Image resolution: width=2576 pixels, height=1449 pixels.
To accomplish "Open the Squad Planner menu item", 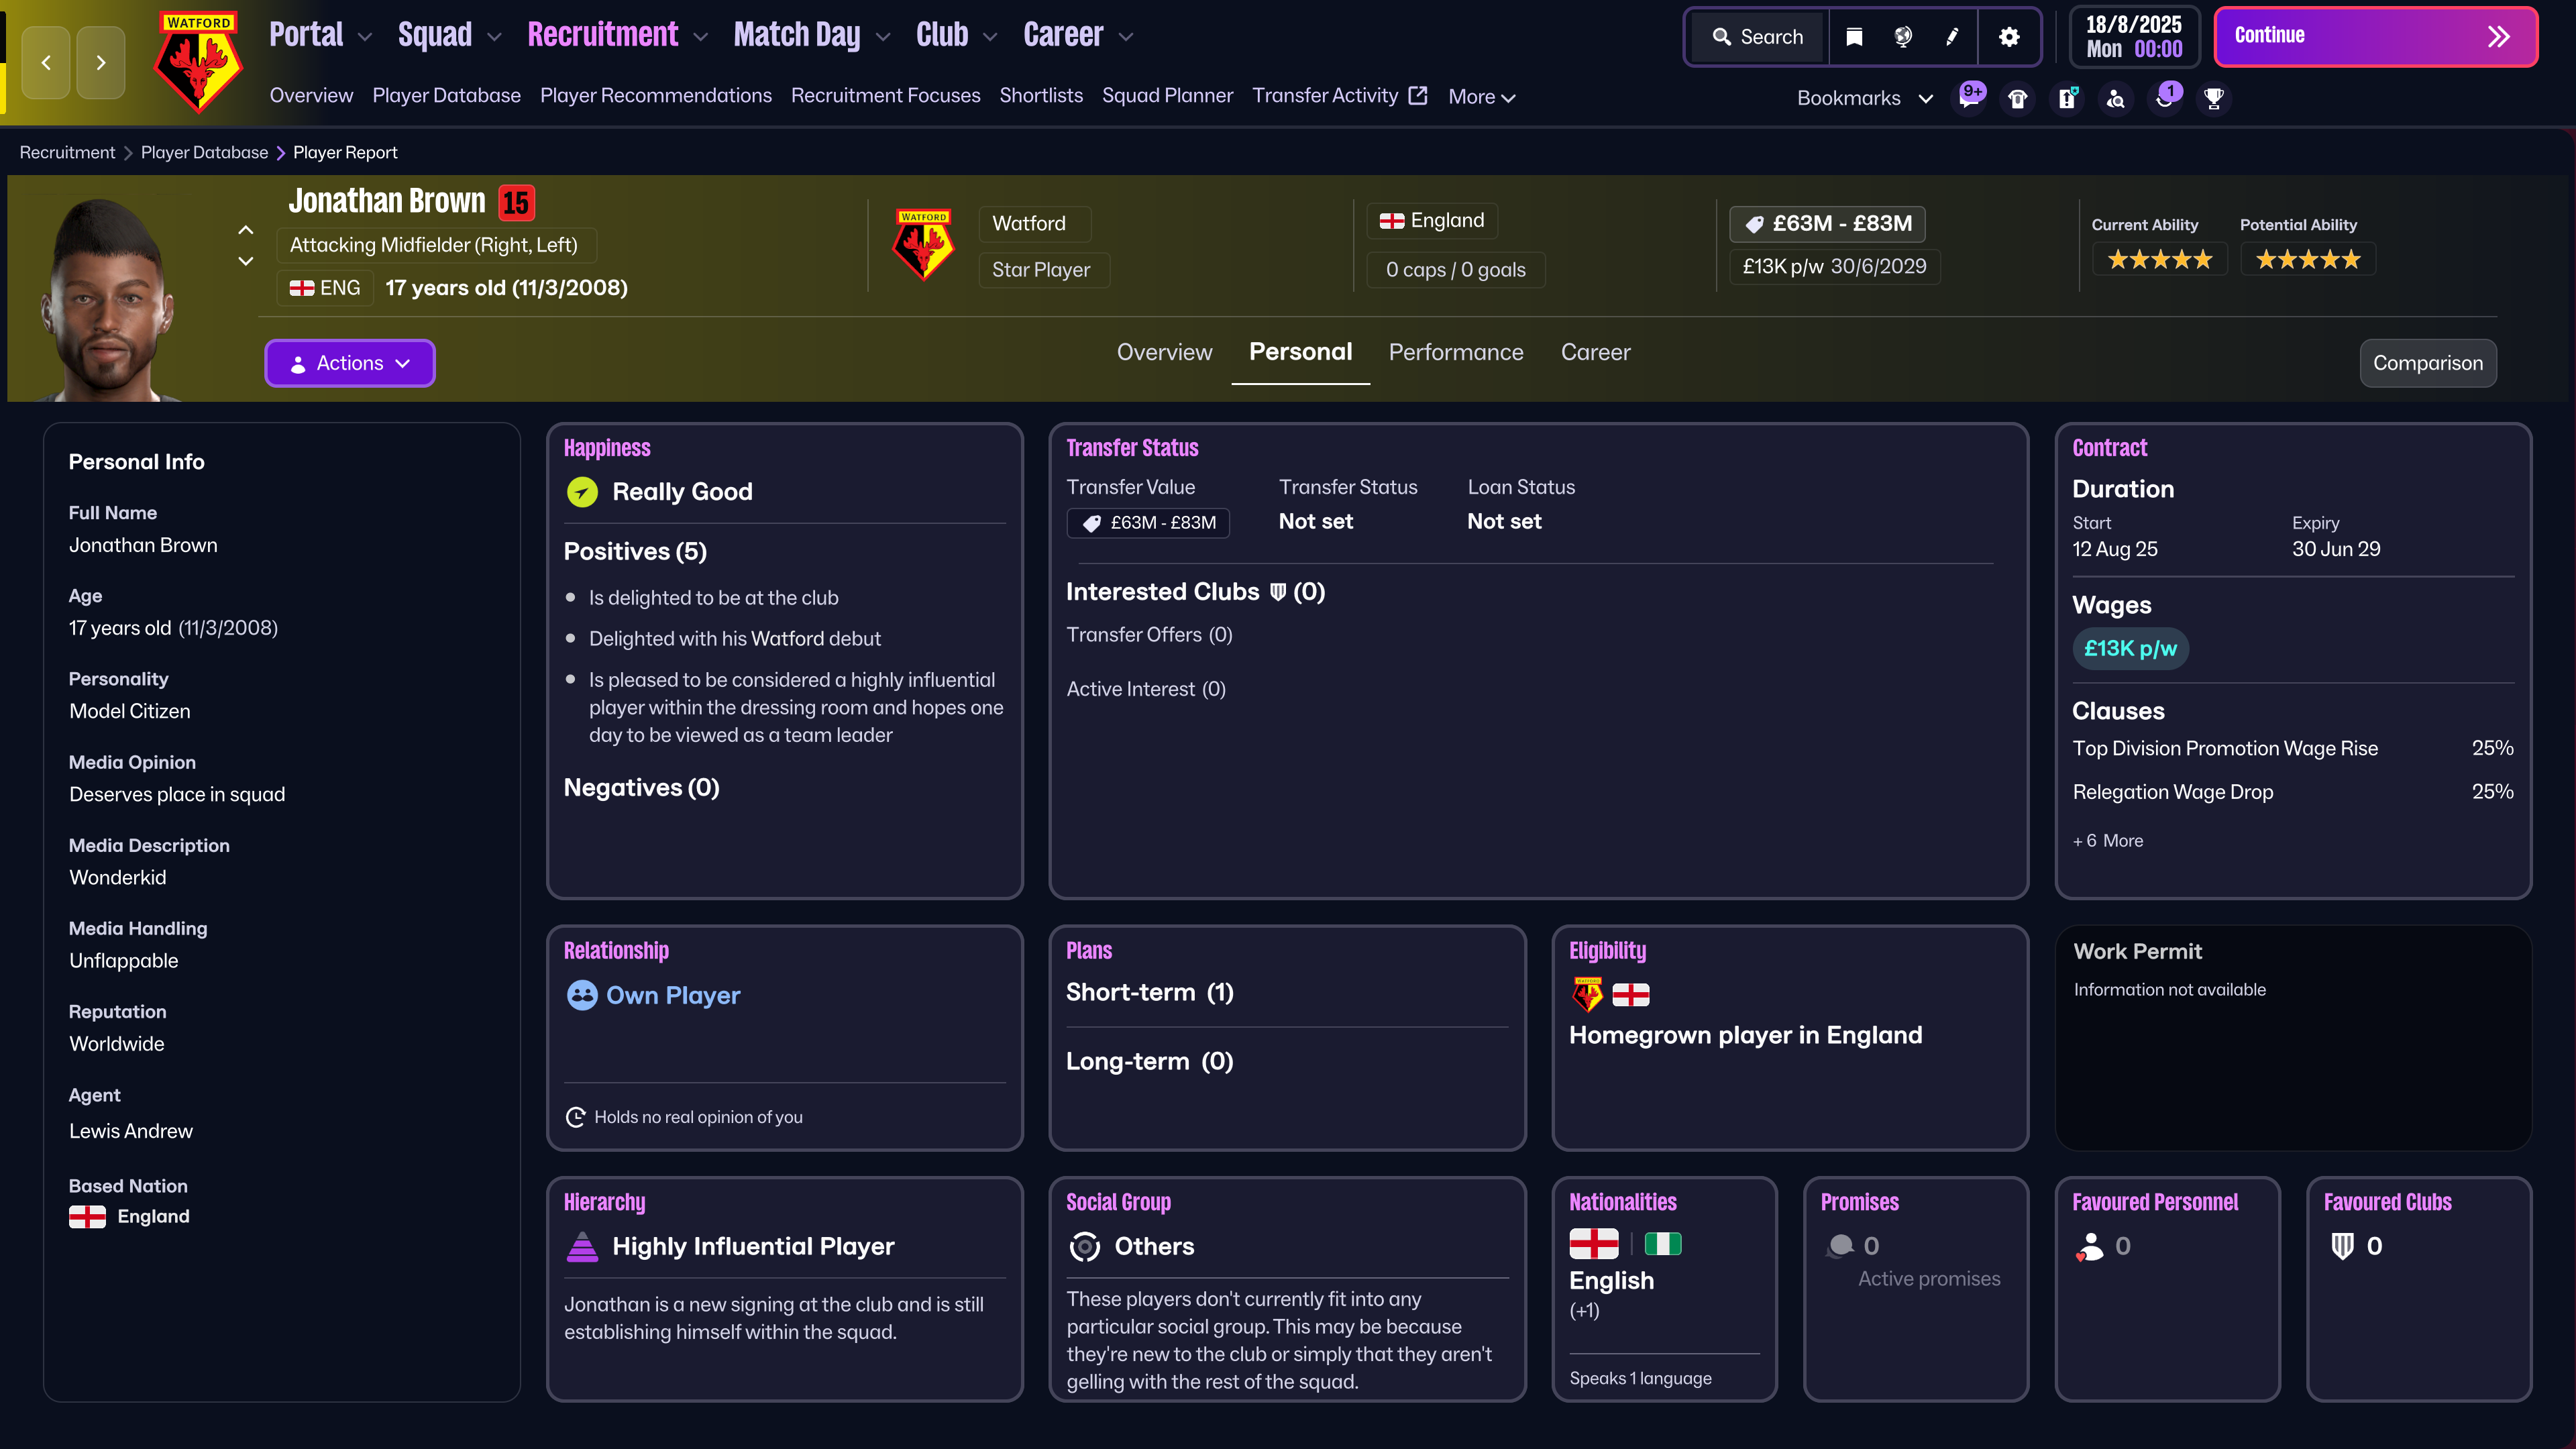I will pos(1167,96).
